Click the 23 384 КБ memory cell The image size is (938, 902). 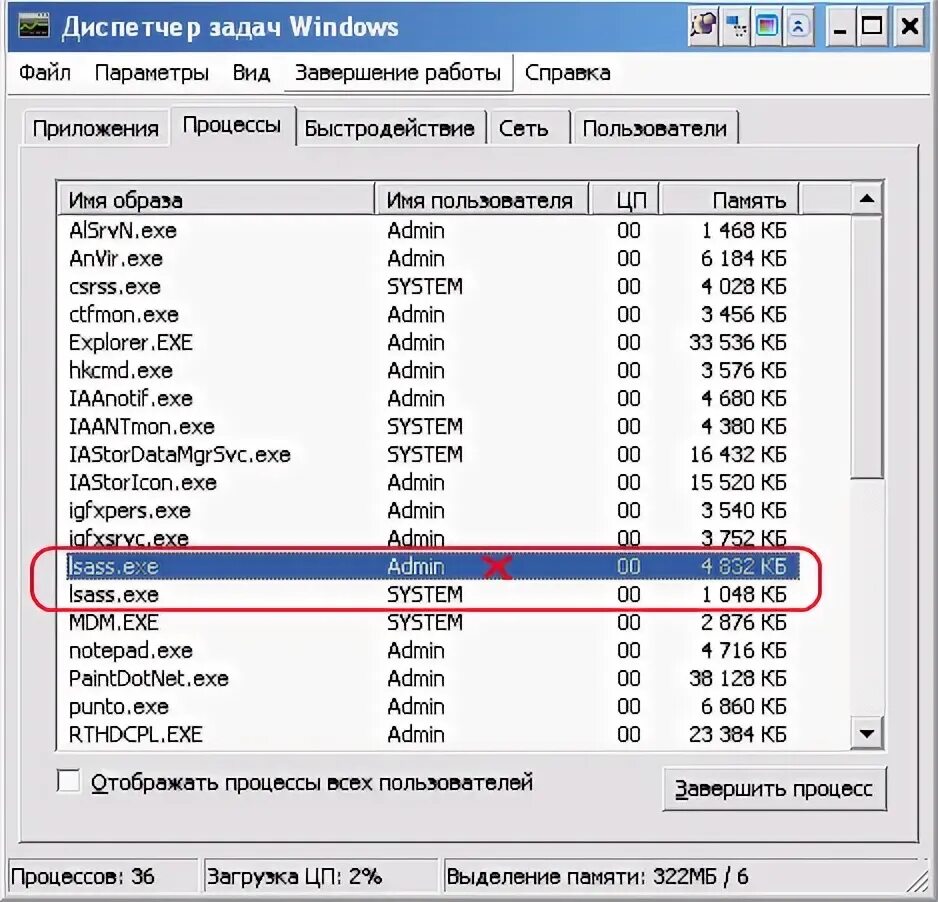pyautogui.click(x=738, y=735)
